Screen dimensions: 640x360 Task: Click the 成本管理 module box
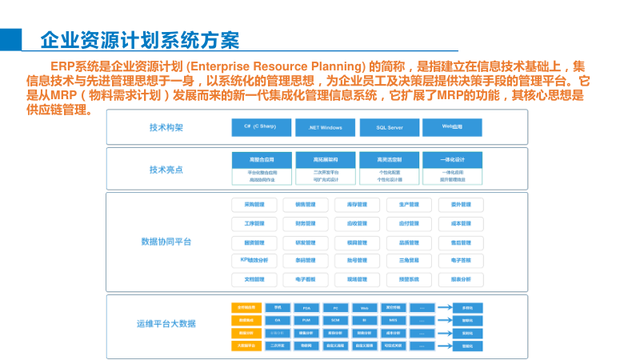point(461,224)
